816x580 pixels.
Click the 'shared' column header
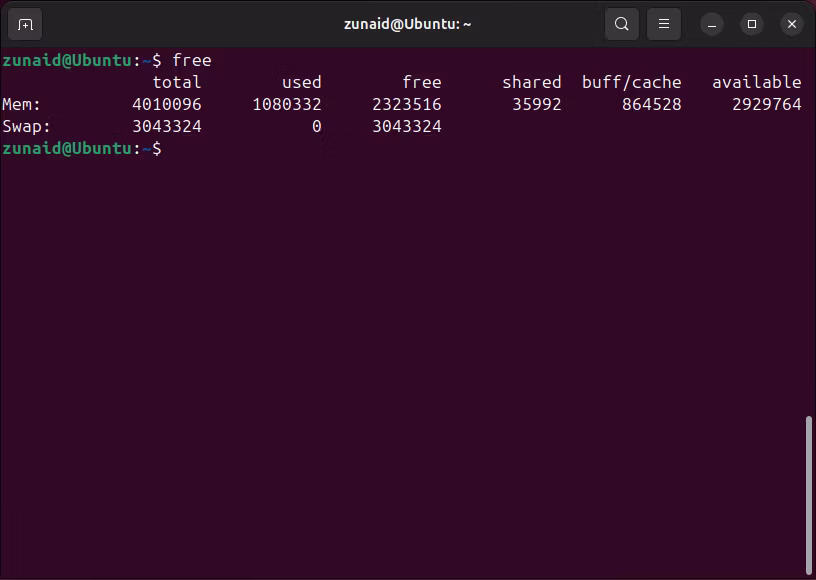click(531, 82)
